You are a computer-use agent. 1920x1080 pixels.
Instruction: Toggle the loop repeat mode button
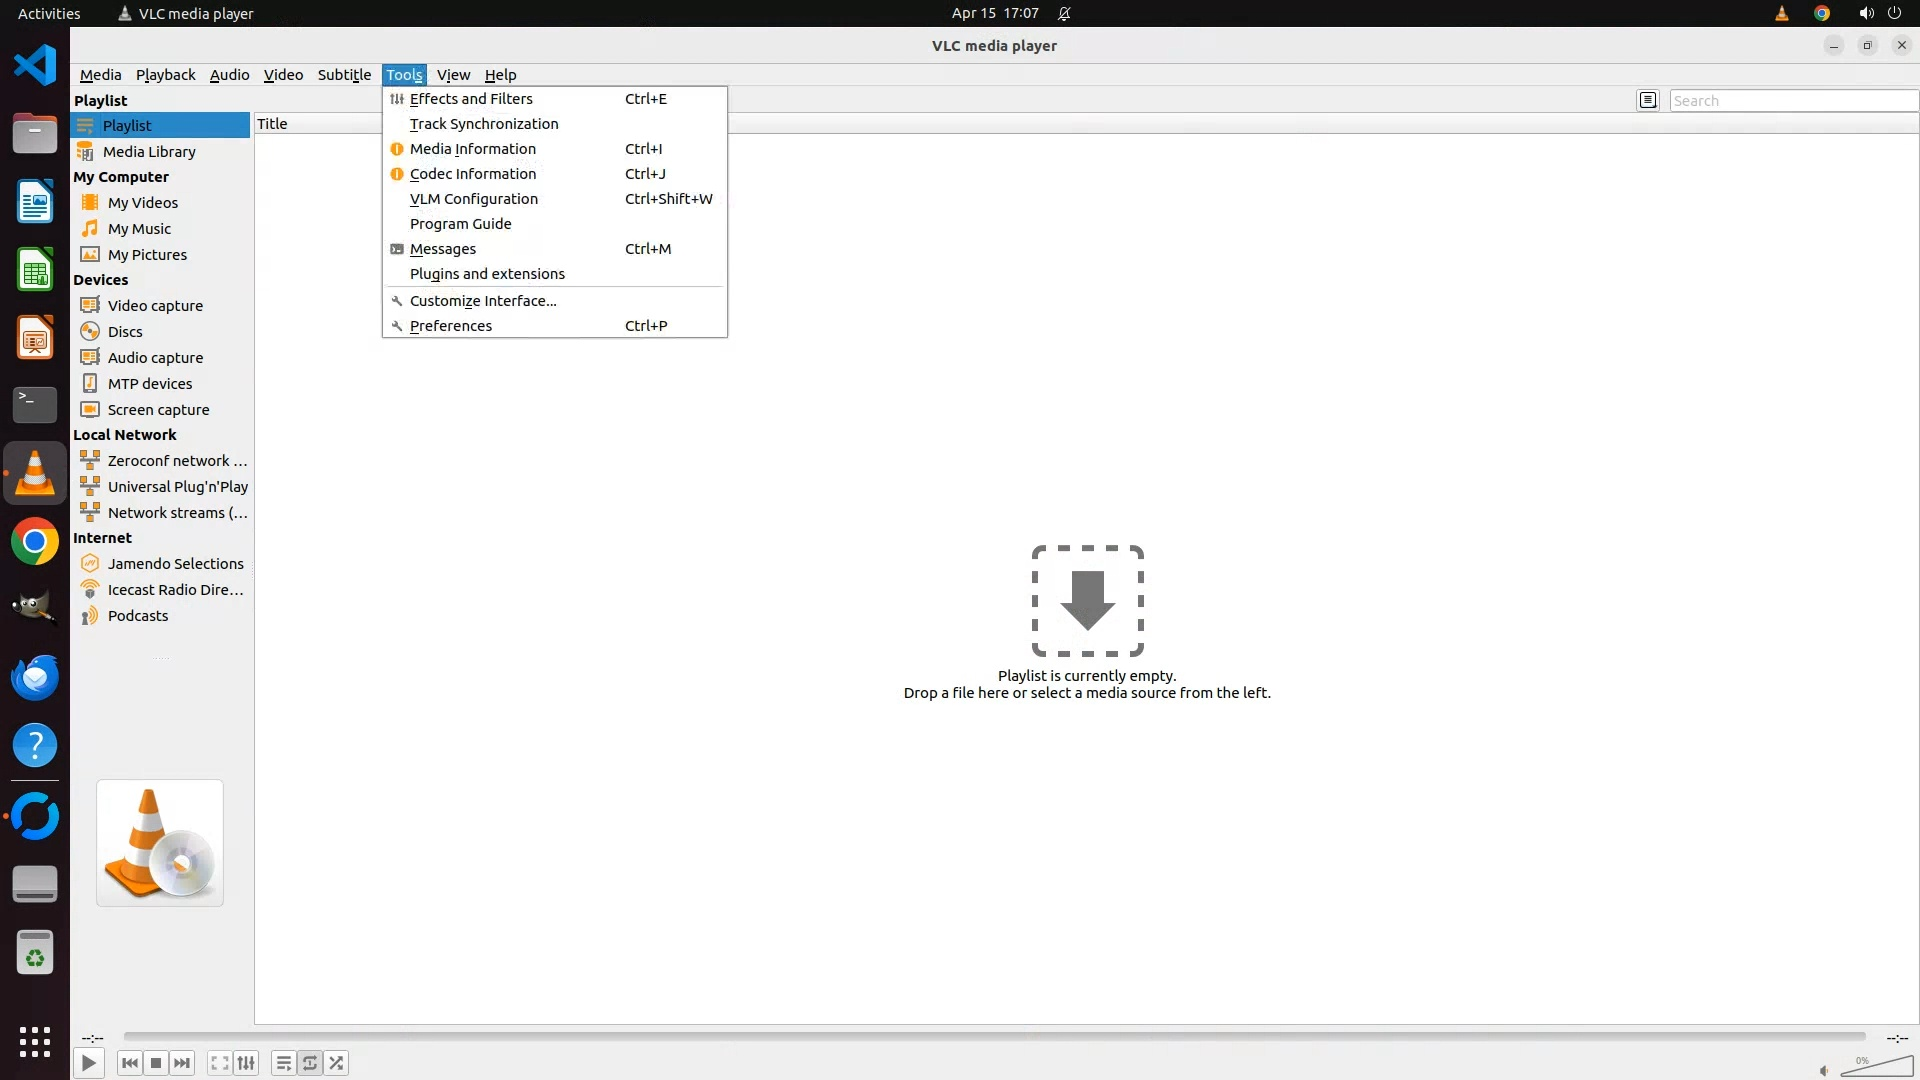(310, 1063)
